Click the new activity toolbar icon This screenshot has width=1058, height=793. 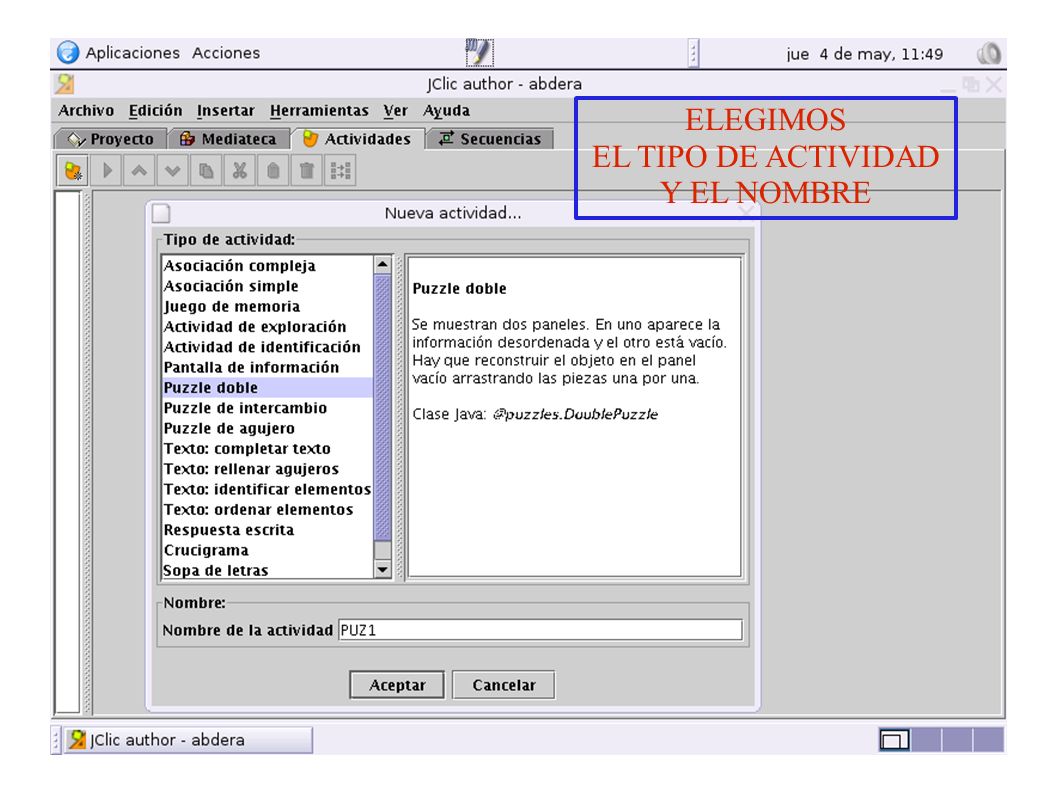click(x=73, y=171)
